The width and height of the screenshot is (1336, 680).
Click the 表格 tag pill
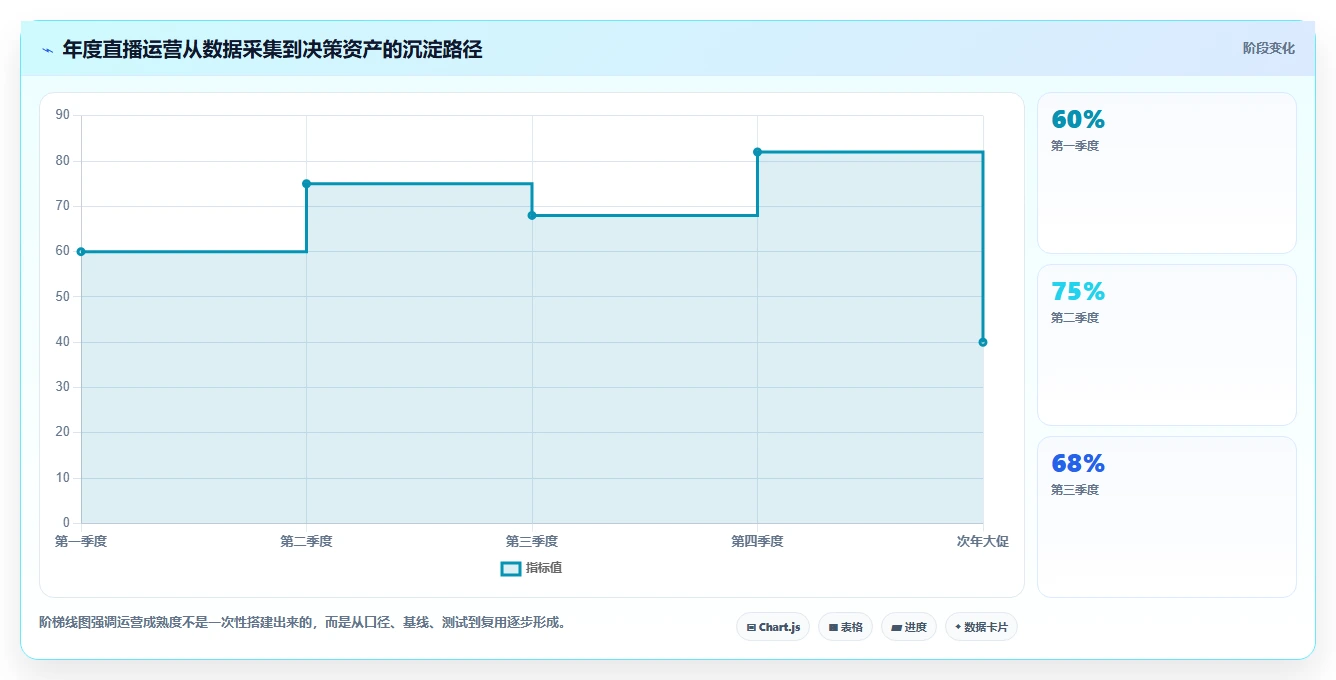coord(845,627)
